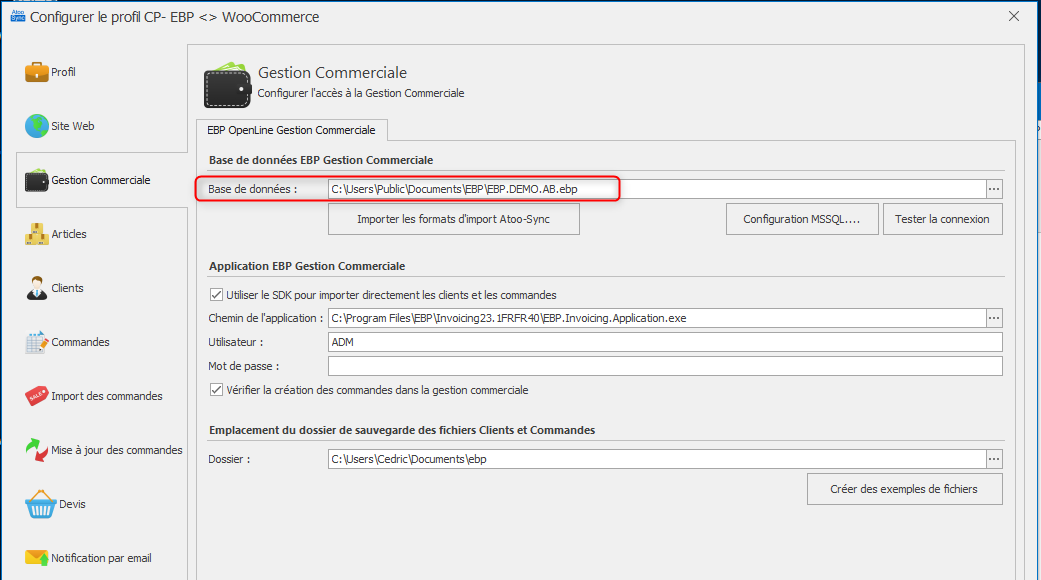The height and width of the screenshot is (580, 1041).
Task: Click the 'Utilisateur :' label
Action: (236, 342)
